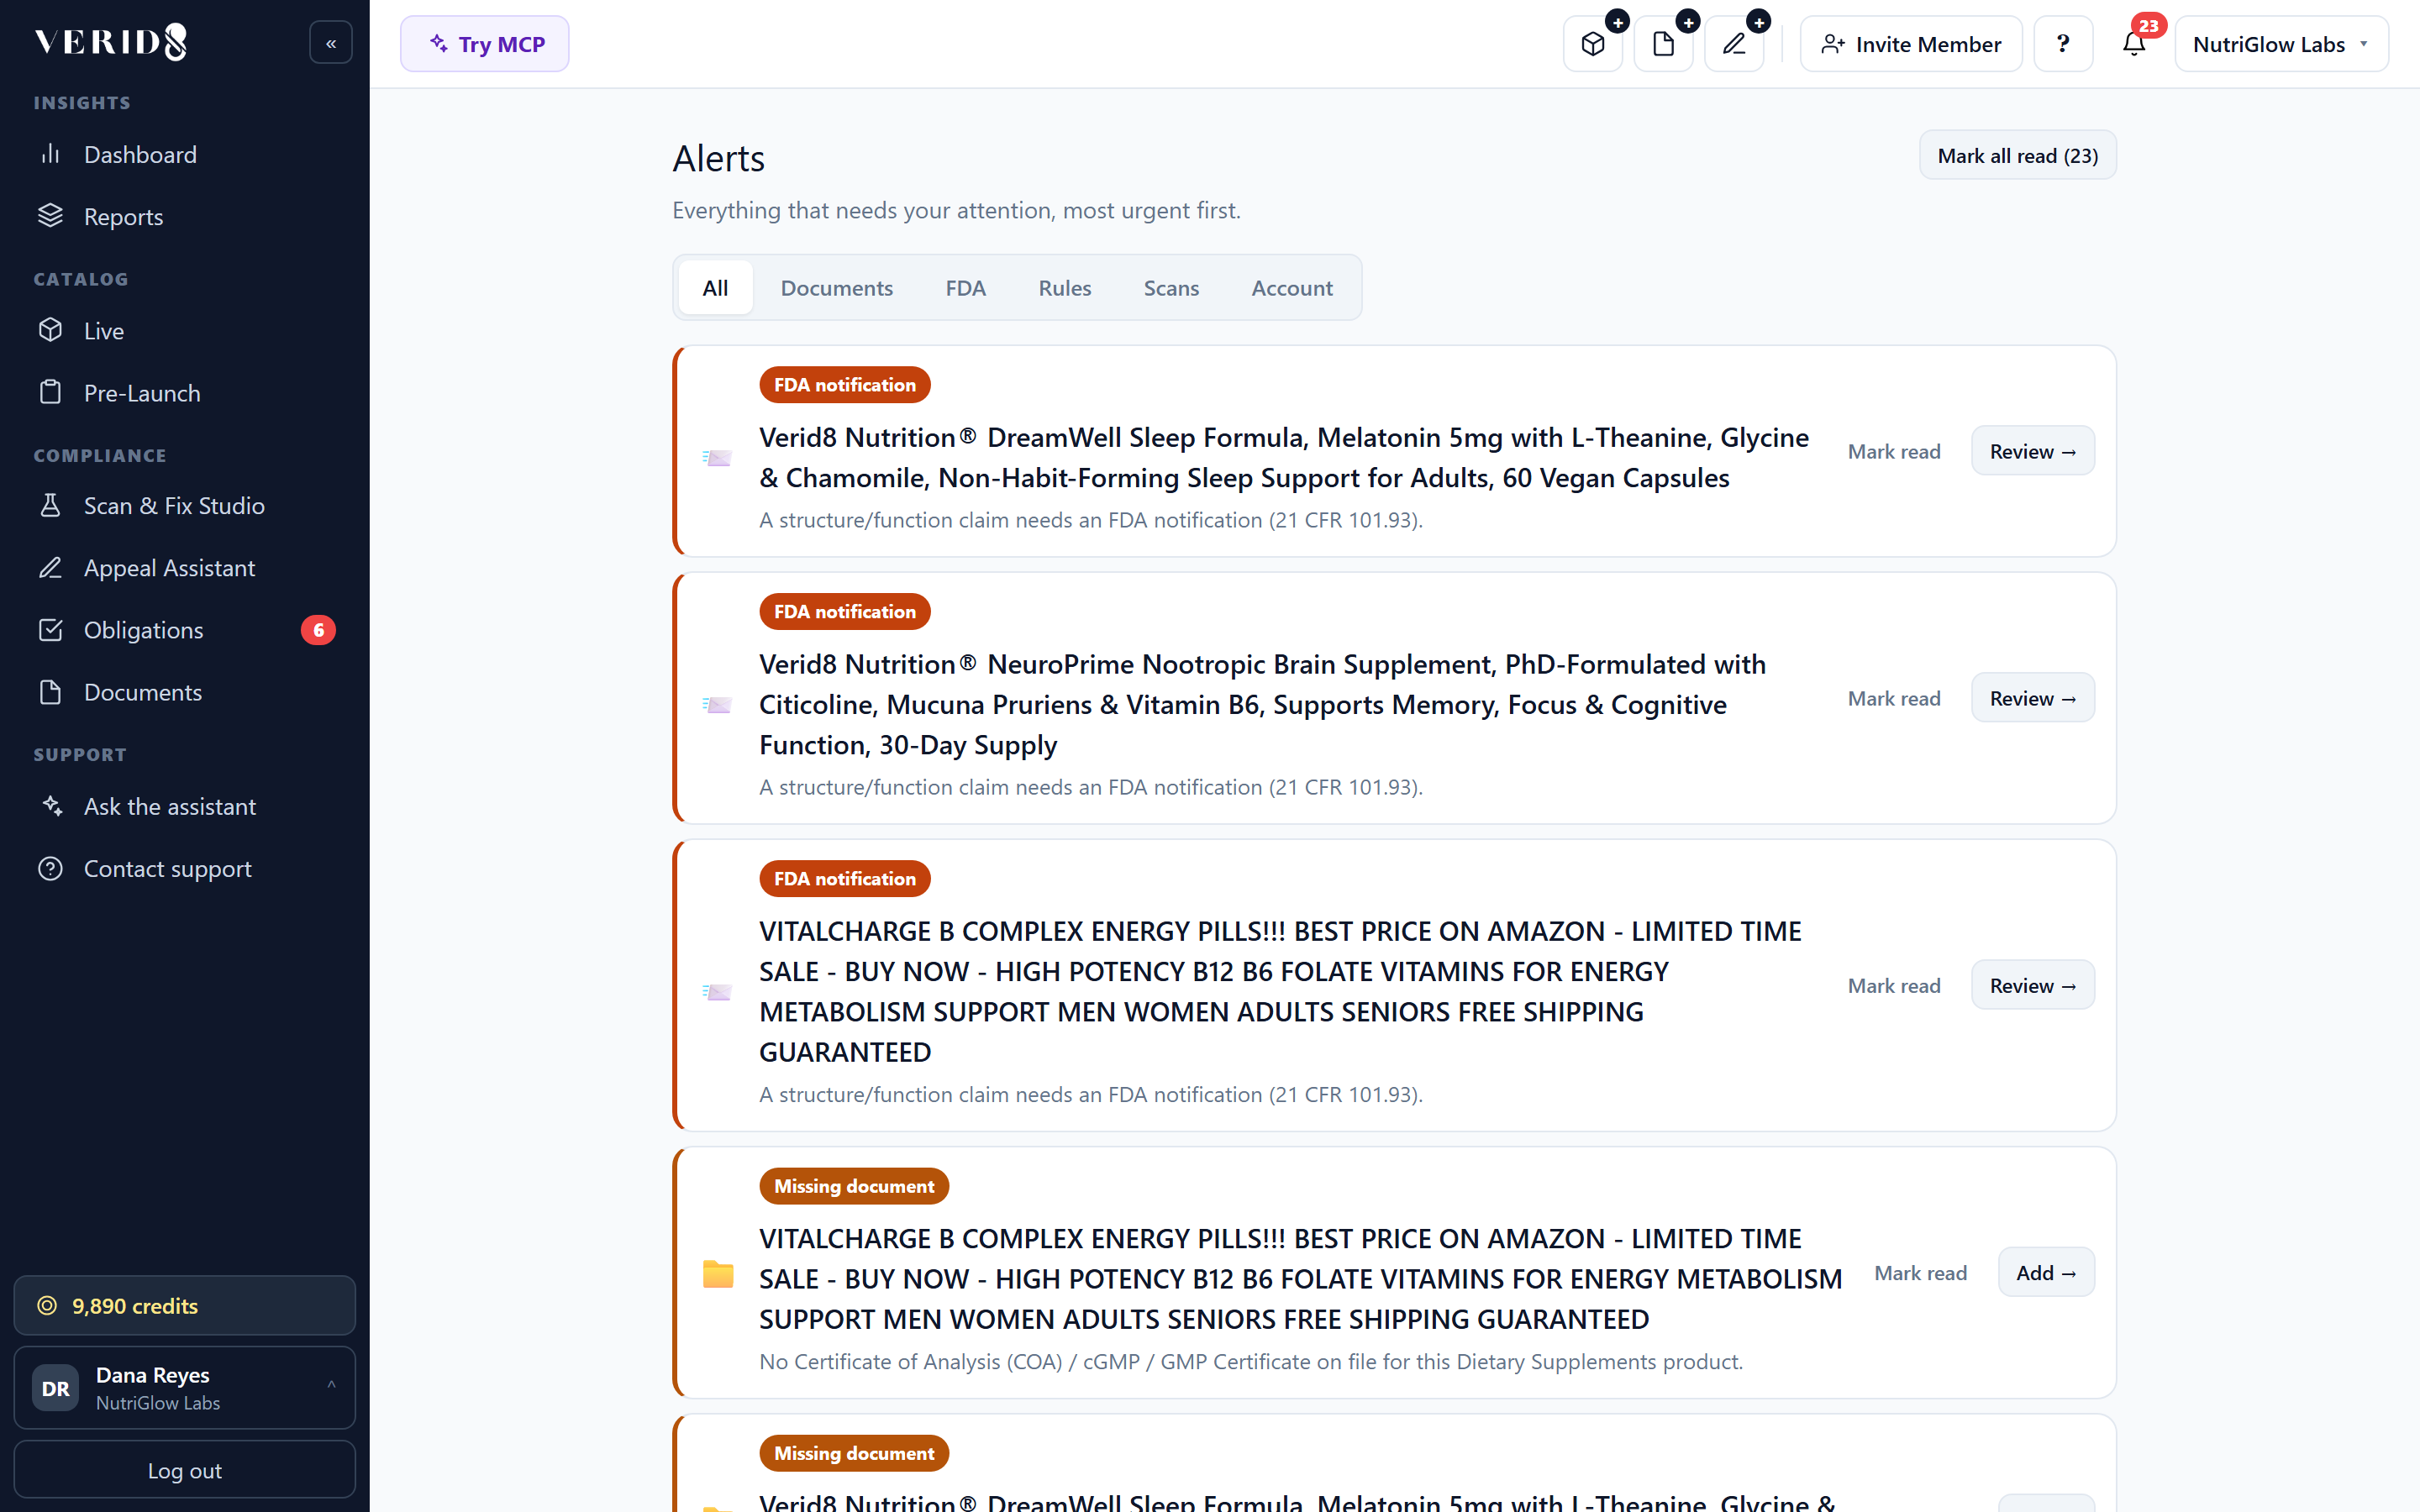Viewport: 2420px width, 1512px height.
Task: Expand the NutriGlow Labs workspace dropdown
Action: 2281,44
